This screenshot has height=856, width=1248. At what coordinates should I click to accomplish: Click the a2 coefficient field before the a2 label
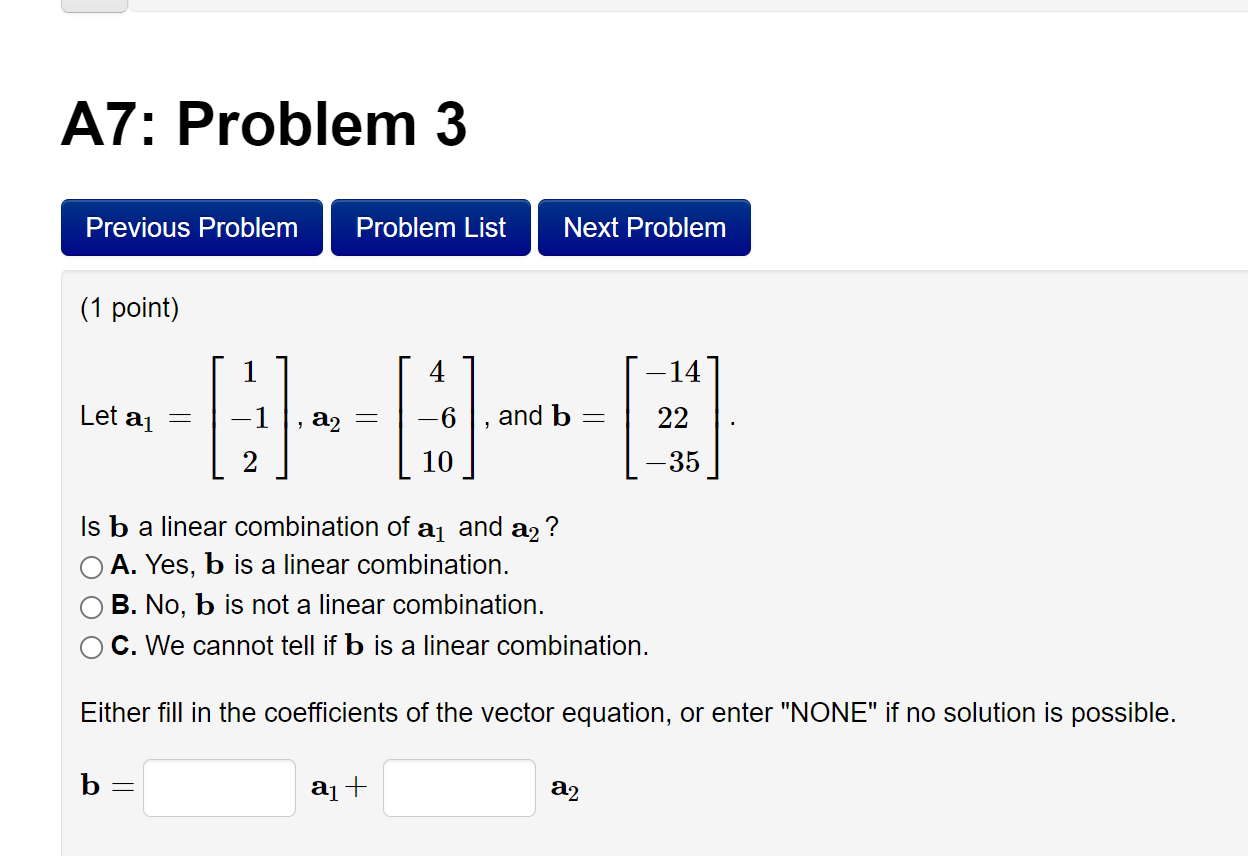[459, 788]
